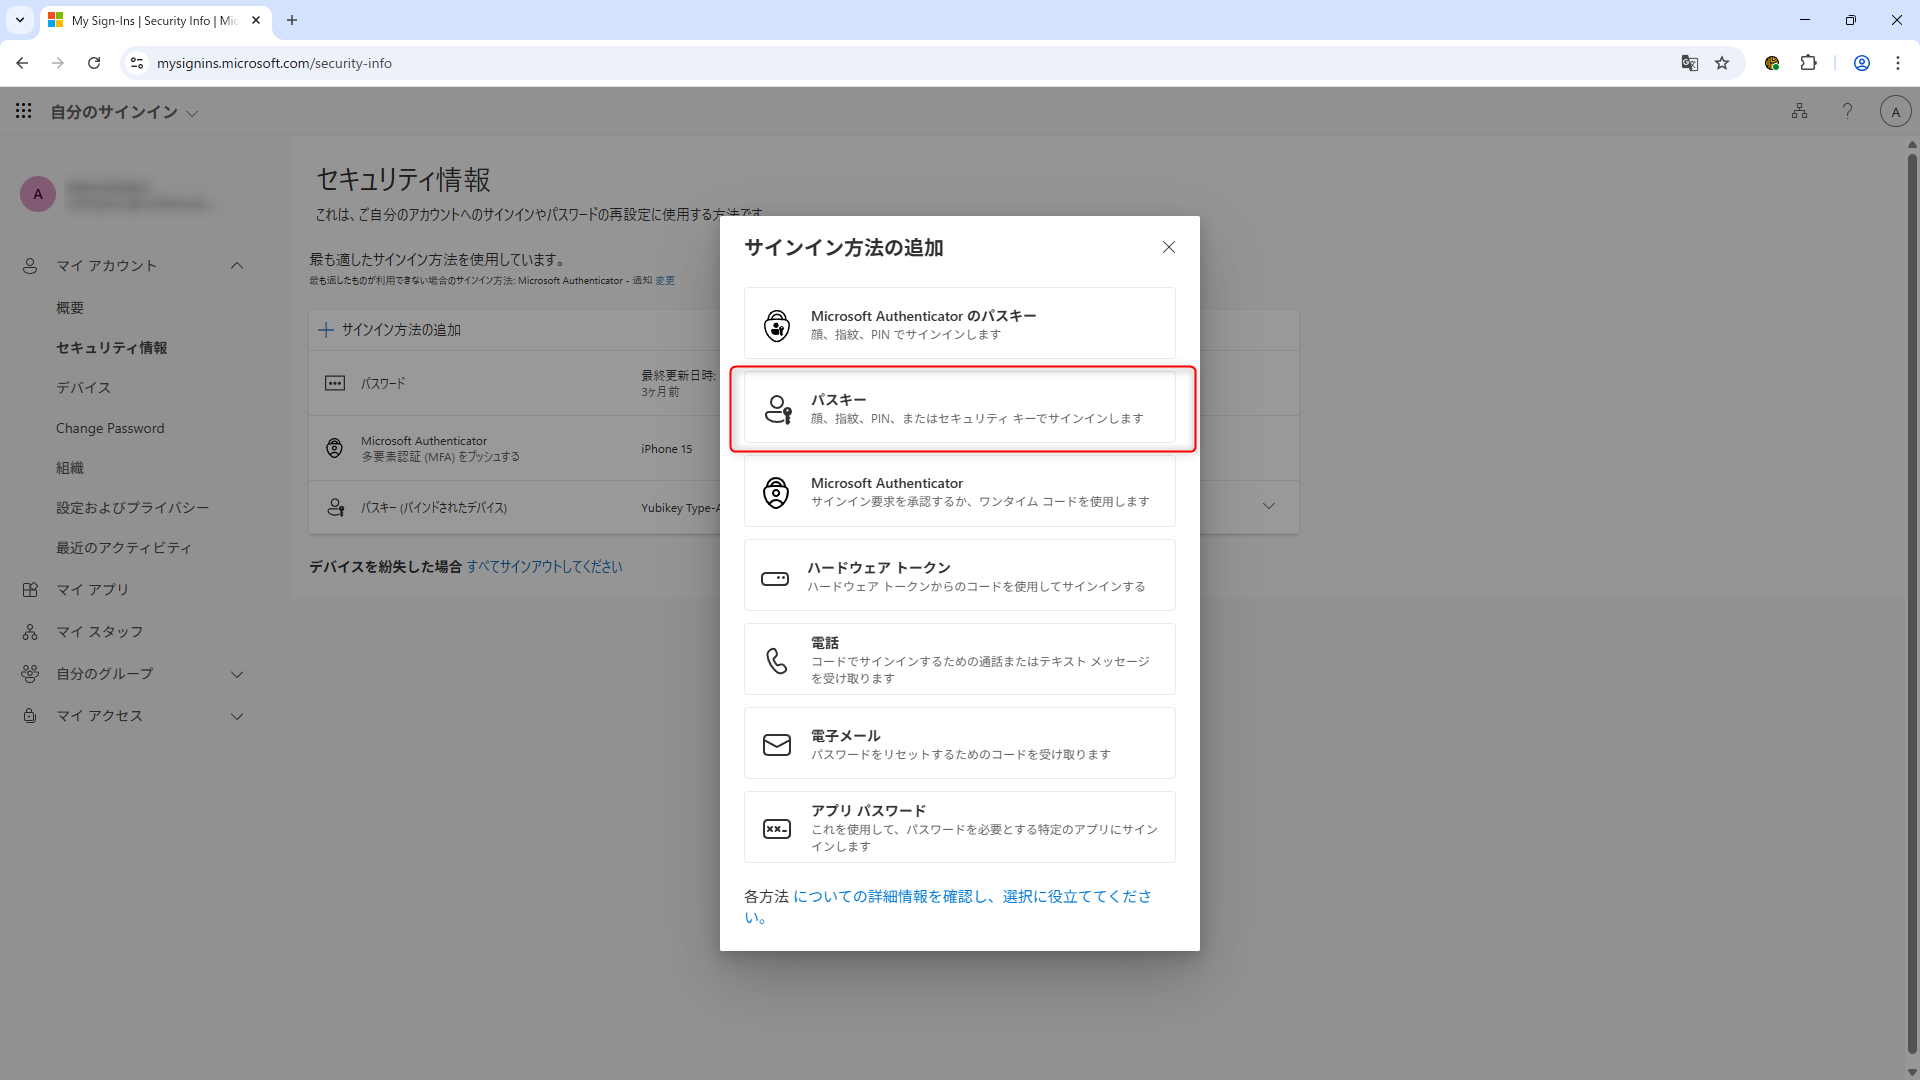Screen dimensions: 1920x1080
Task: Select the Email envelope icon
Action: coord(777,745)
